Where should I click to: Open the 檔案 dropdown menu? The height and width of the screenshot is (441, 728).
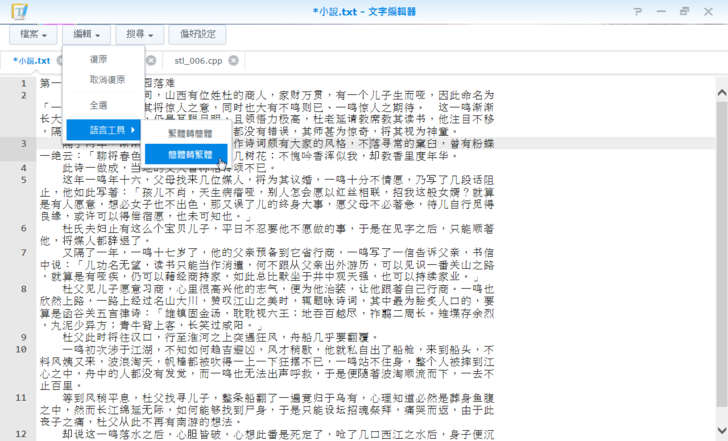pyautogui.click(x=35, y=34)
